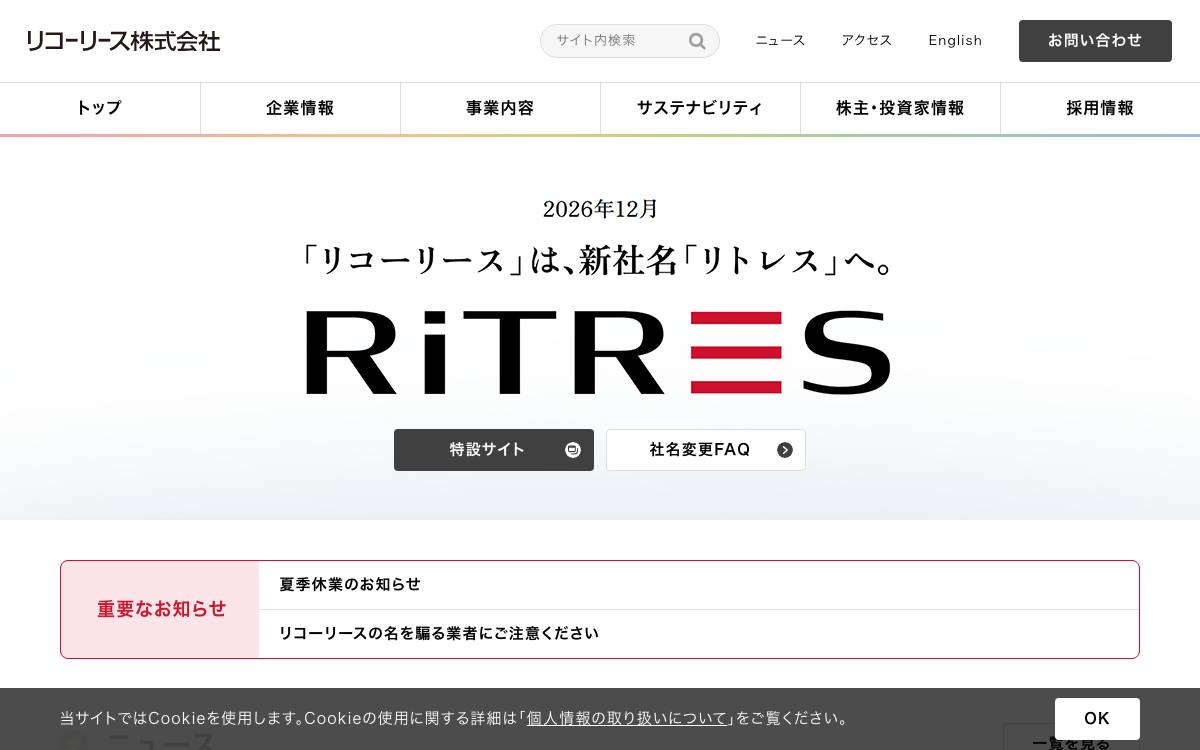The width and height of the screenshot is (1200, 750).
Task: Select the トップ navigation item
Action: [100, 108]
